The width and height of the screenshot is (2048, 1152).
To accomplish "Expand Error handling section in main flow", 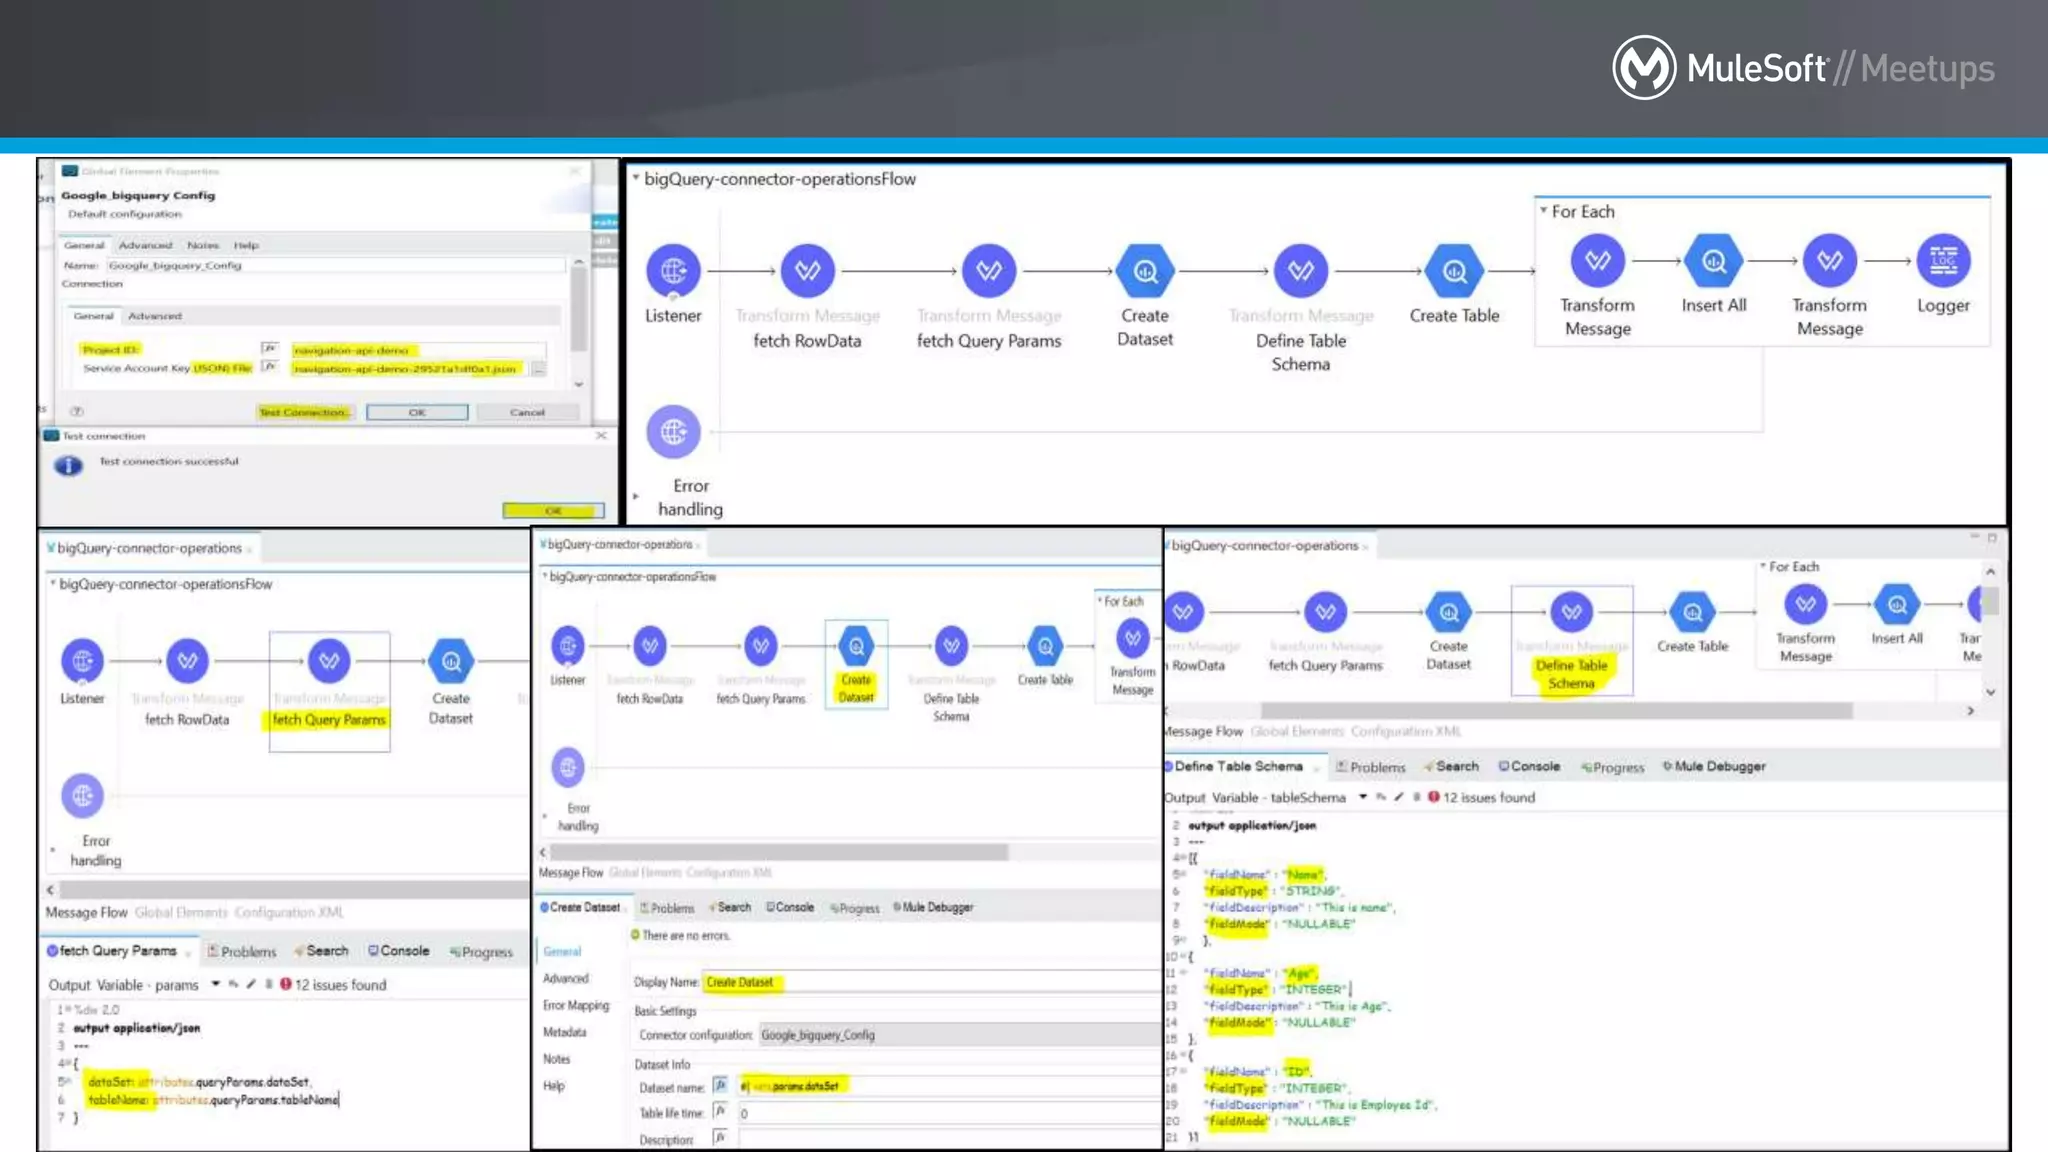I will 635,496.
